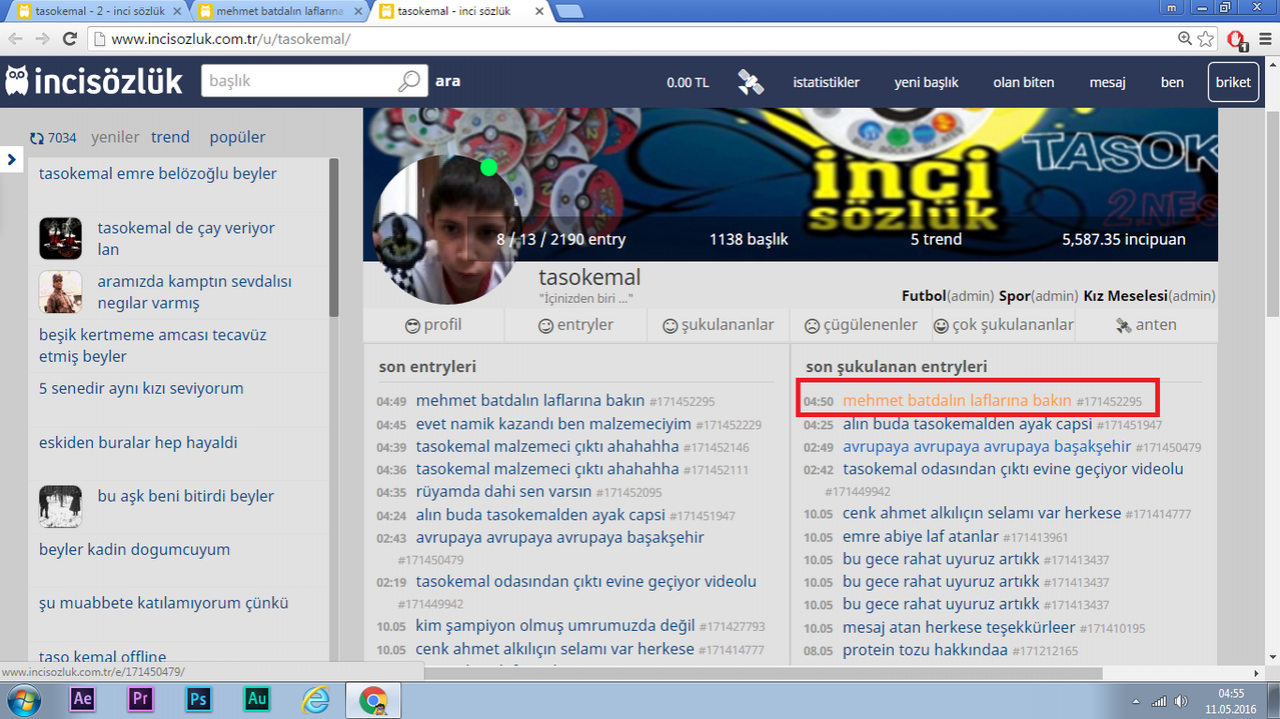1280x719 pixels.
Task: Open mesaj in the top menu
Action: click(x=1107, y=82)
